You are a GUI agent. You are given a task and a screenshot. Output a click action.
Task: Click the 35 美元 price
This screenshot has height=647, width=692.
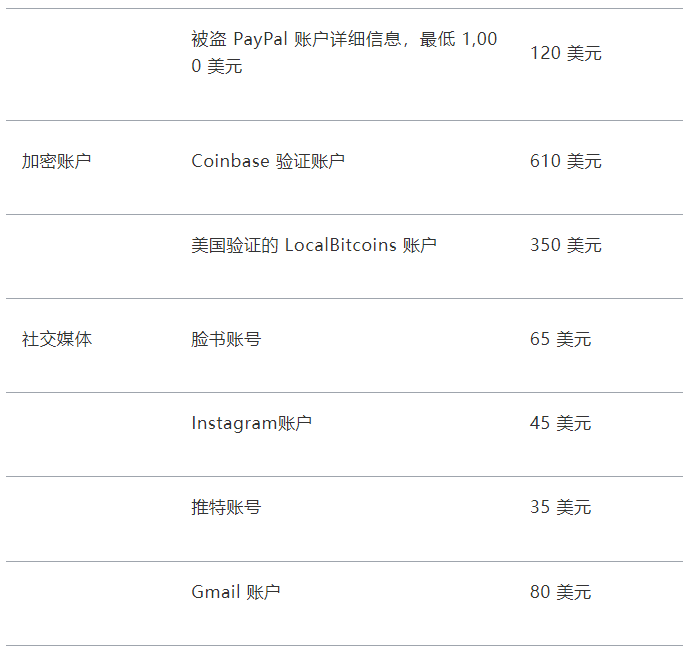(560, 507)
